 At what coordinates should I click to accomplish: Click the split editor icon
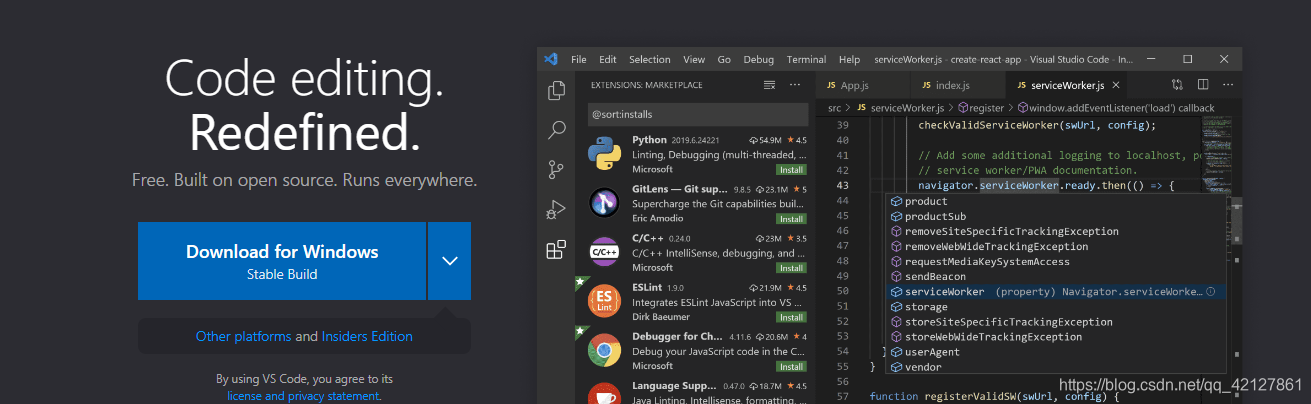(x=1203, y=85)
